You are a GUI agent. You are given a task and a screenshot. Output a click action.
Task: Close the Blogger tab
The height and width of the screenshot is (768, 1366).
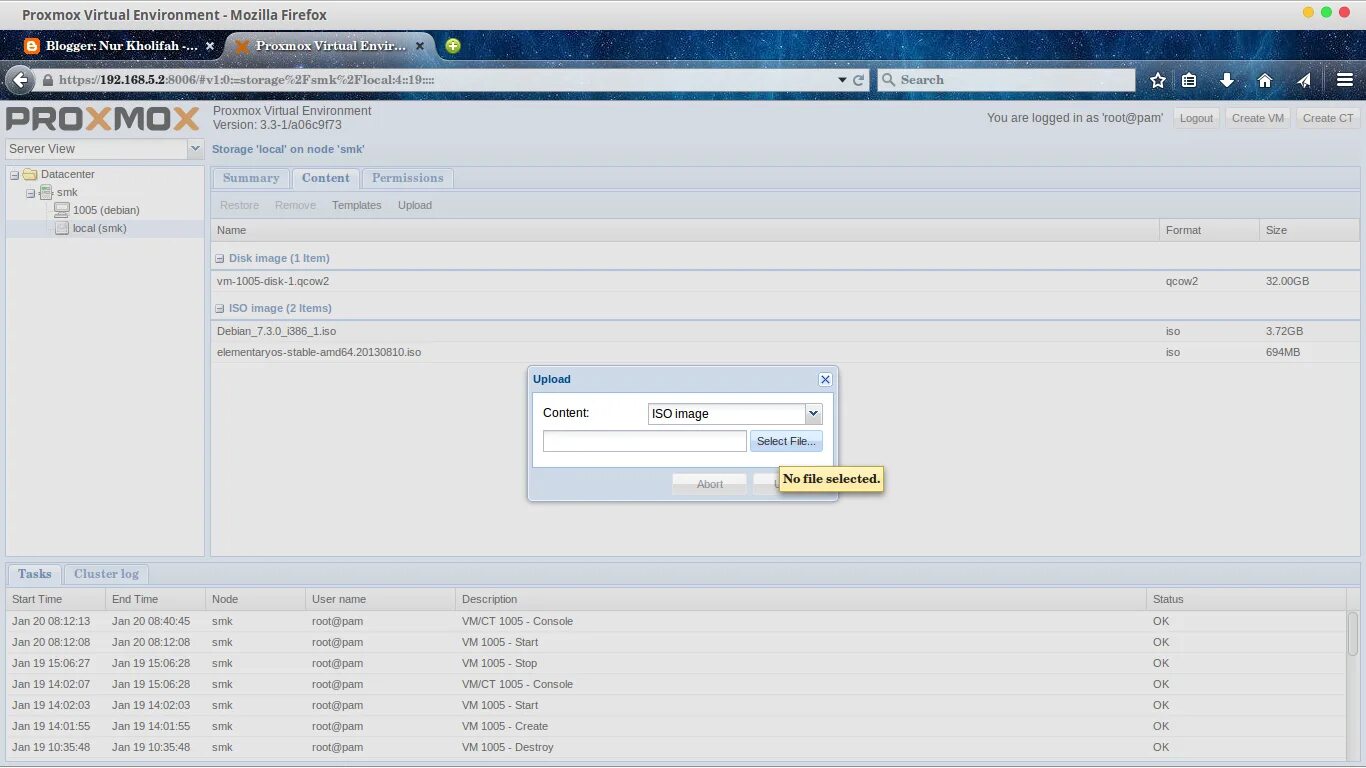tap(210, 46)
